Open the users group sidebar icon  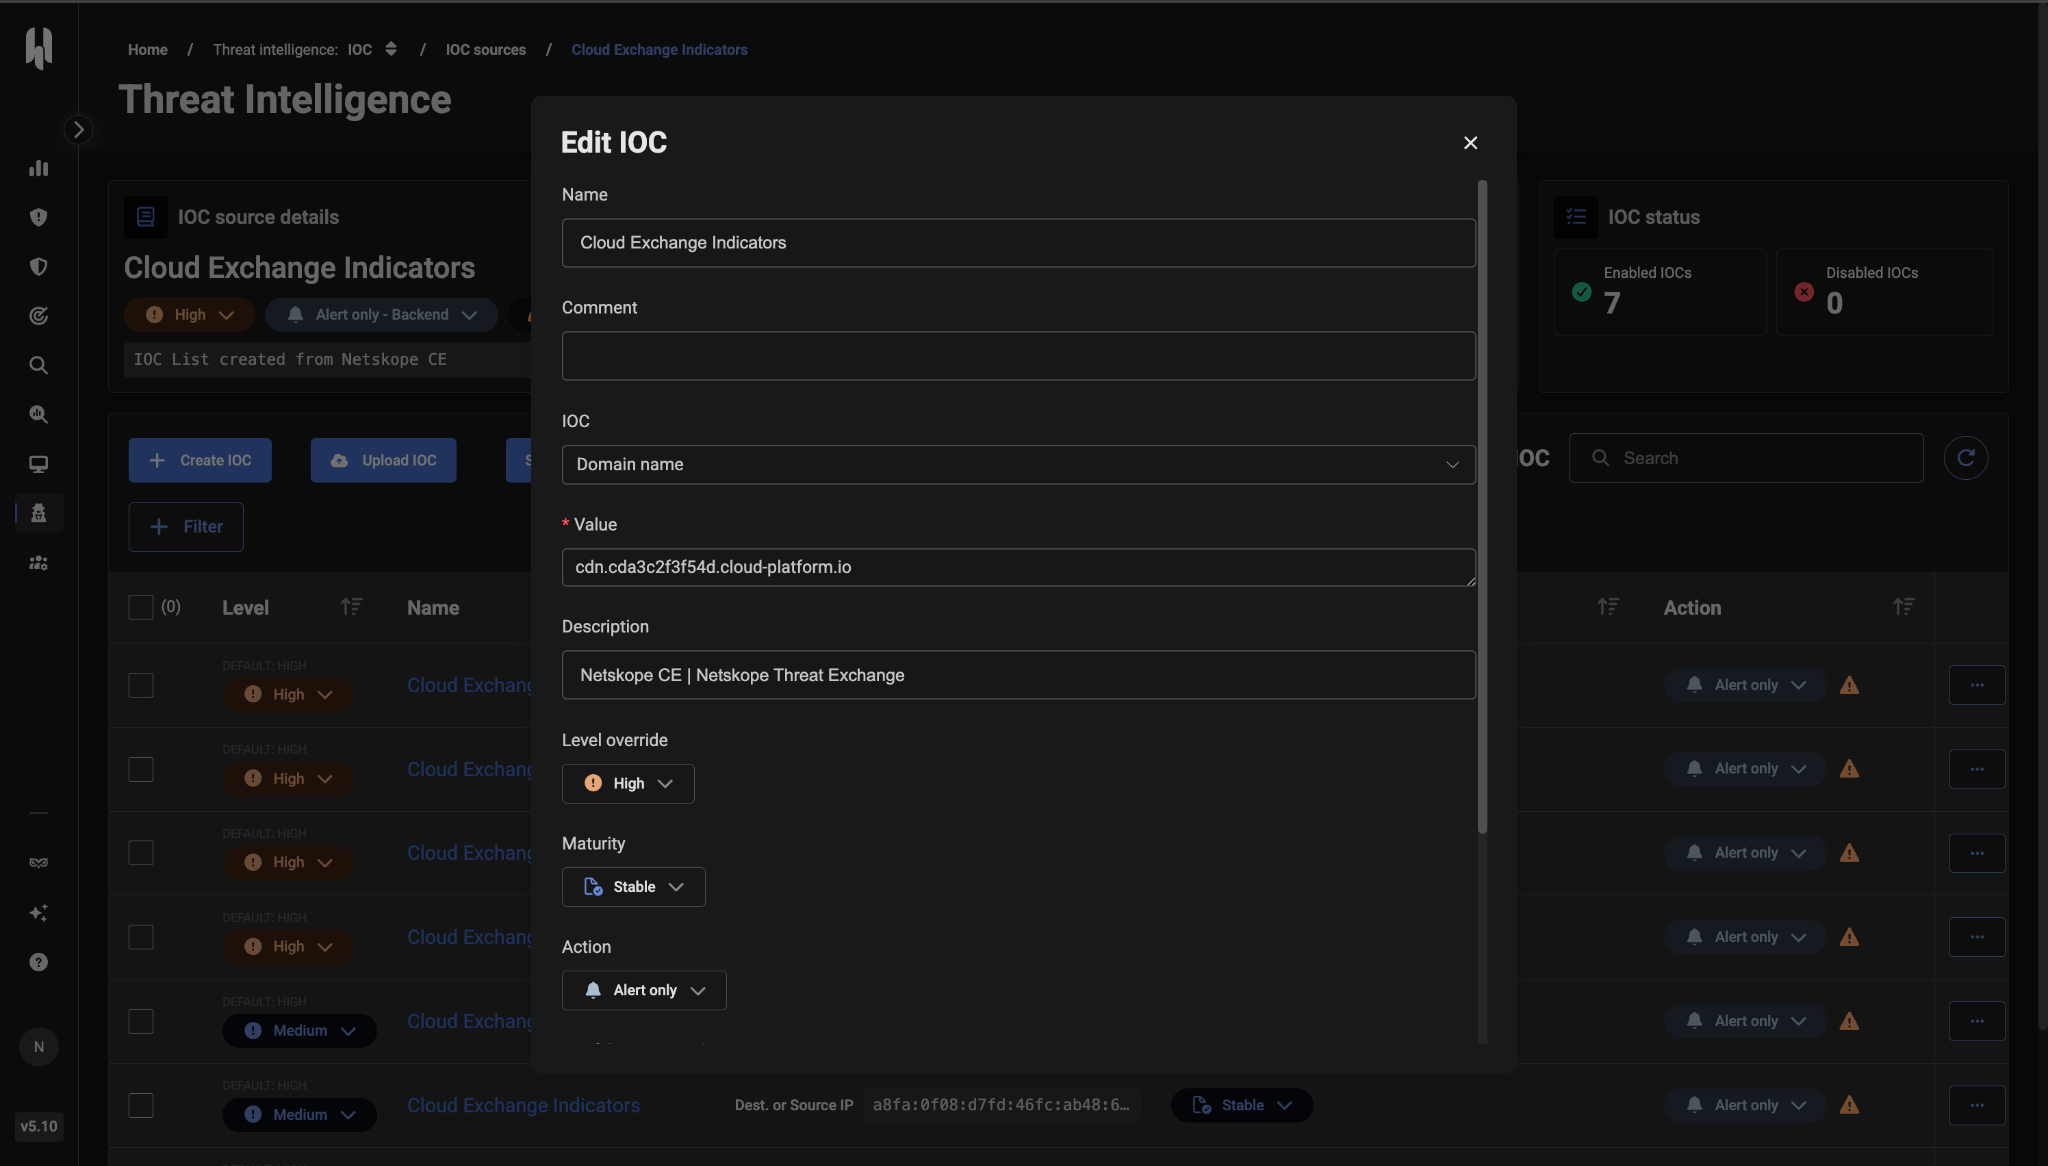(x=39, y=563)
